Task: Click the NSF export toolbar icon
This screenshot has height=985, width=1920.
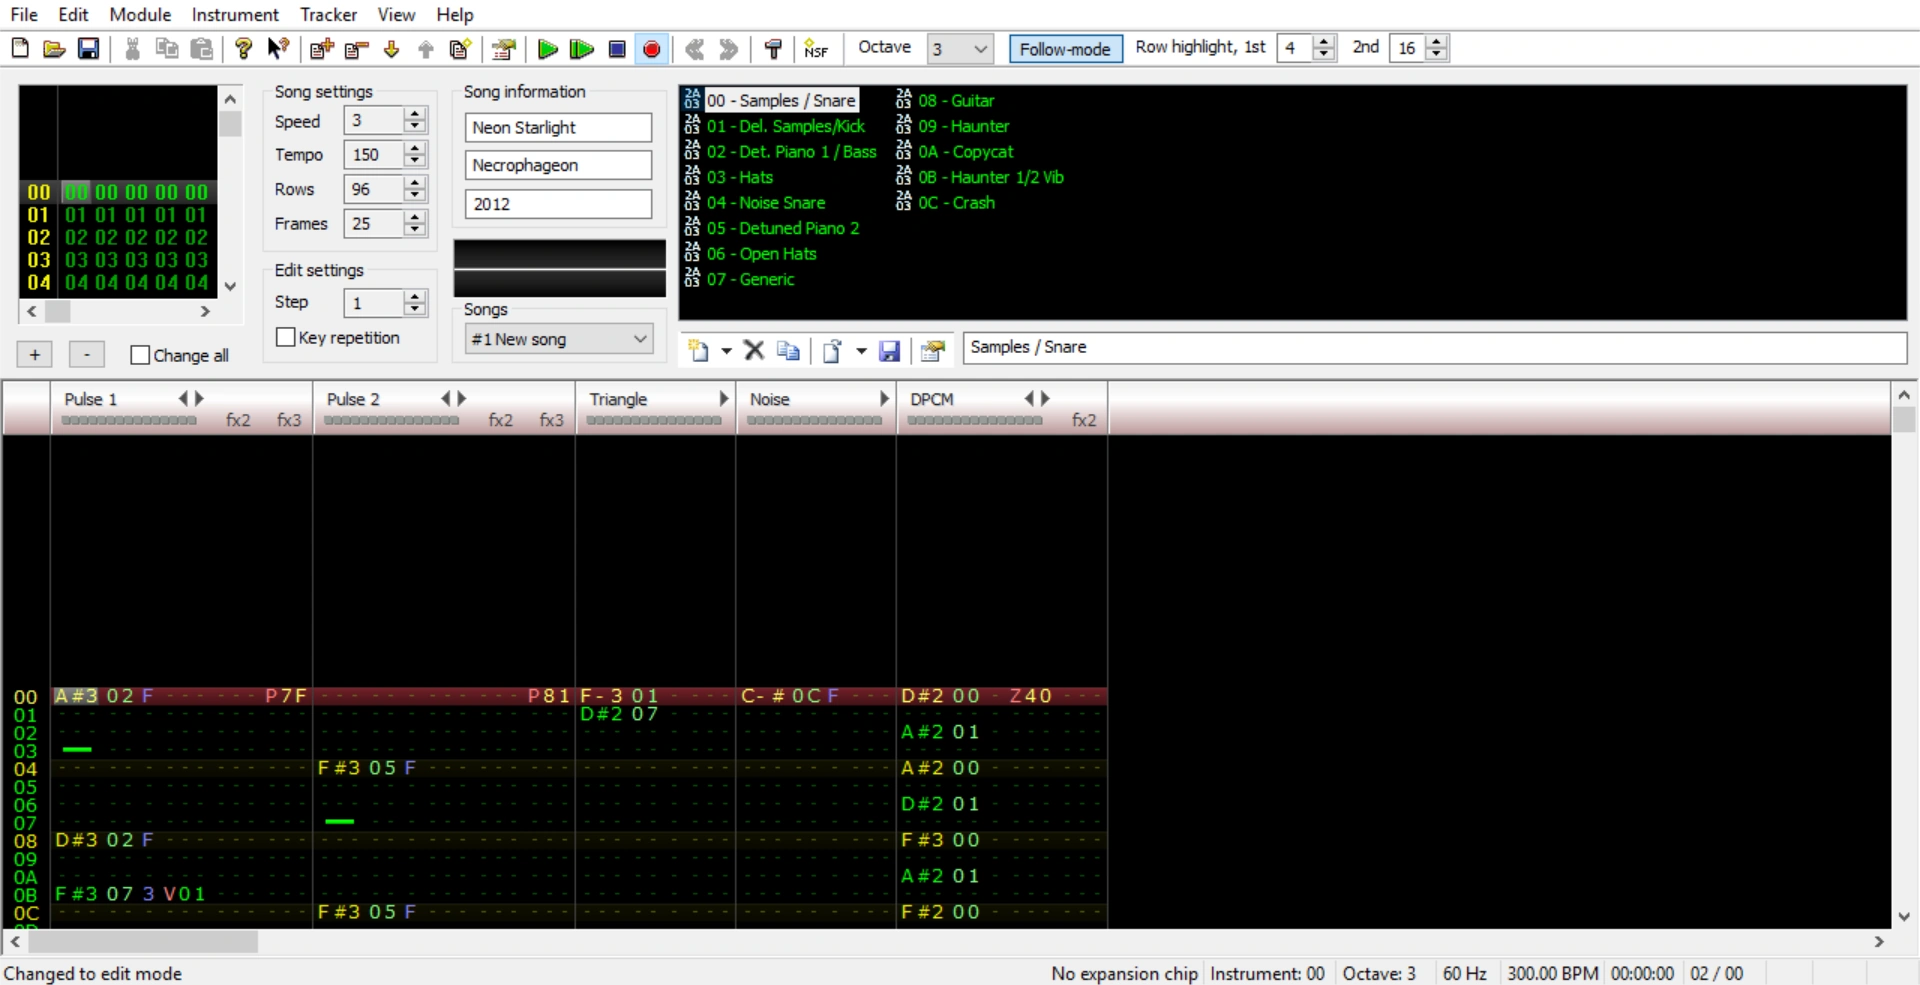Action: pos(816,48)
